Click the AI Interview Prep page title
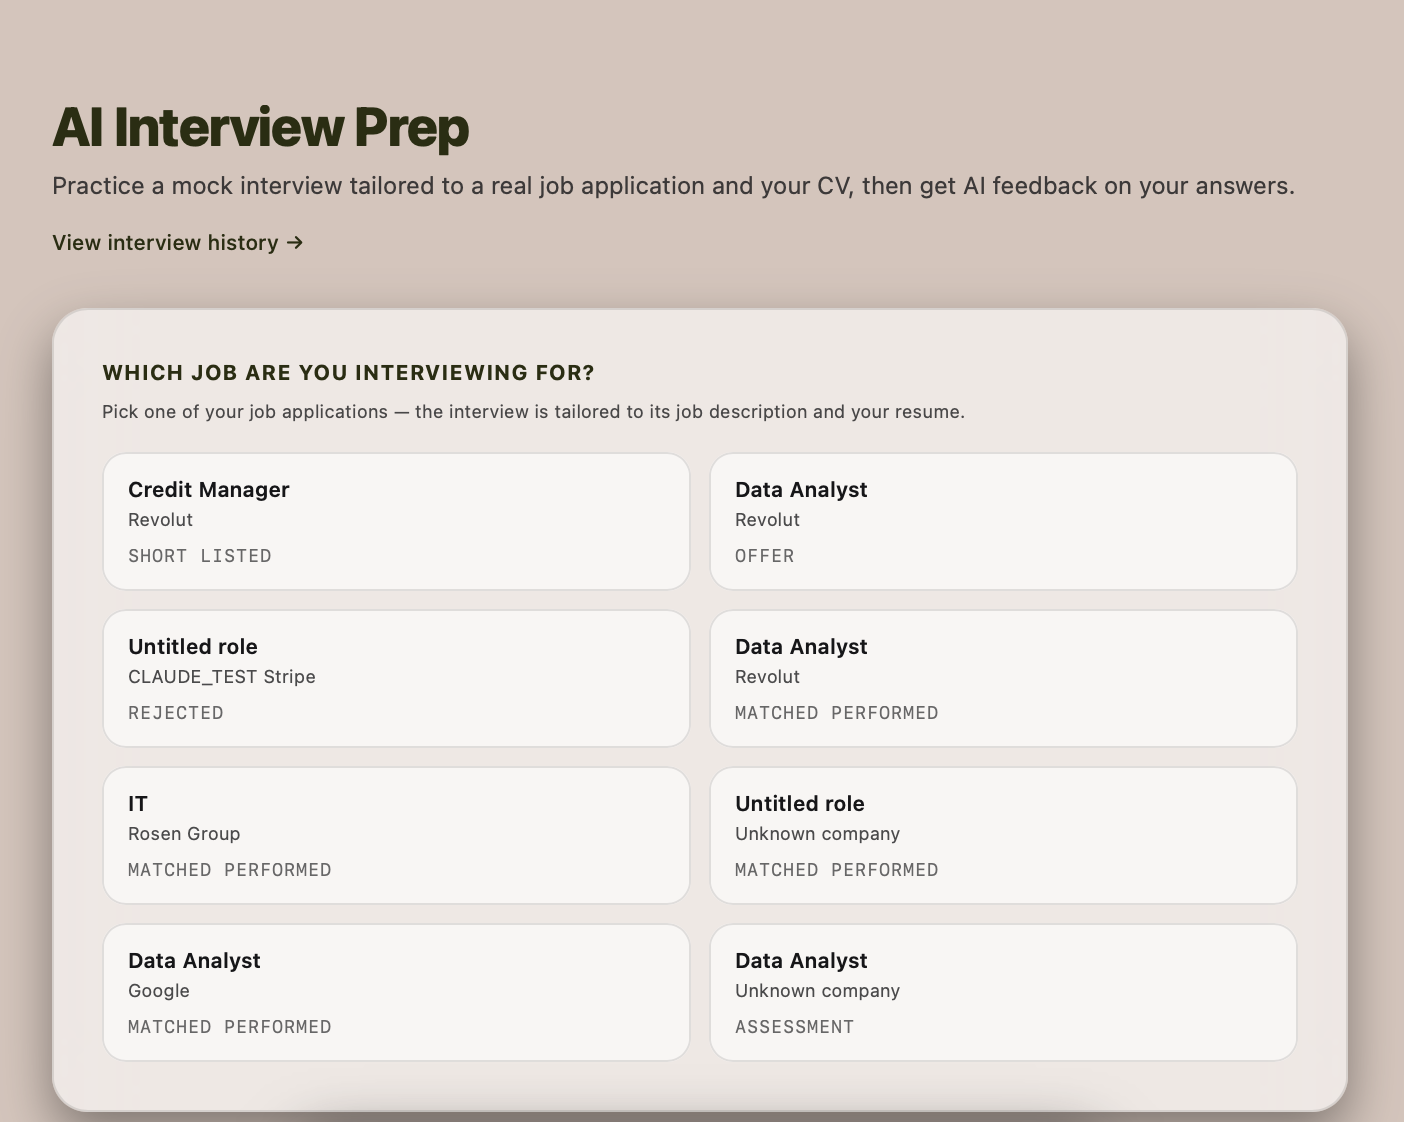 point(260,127)
